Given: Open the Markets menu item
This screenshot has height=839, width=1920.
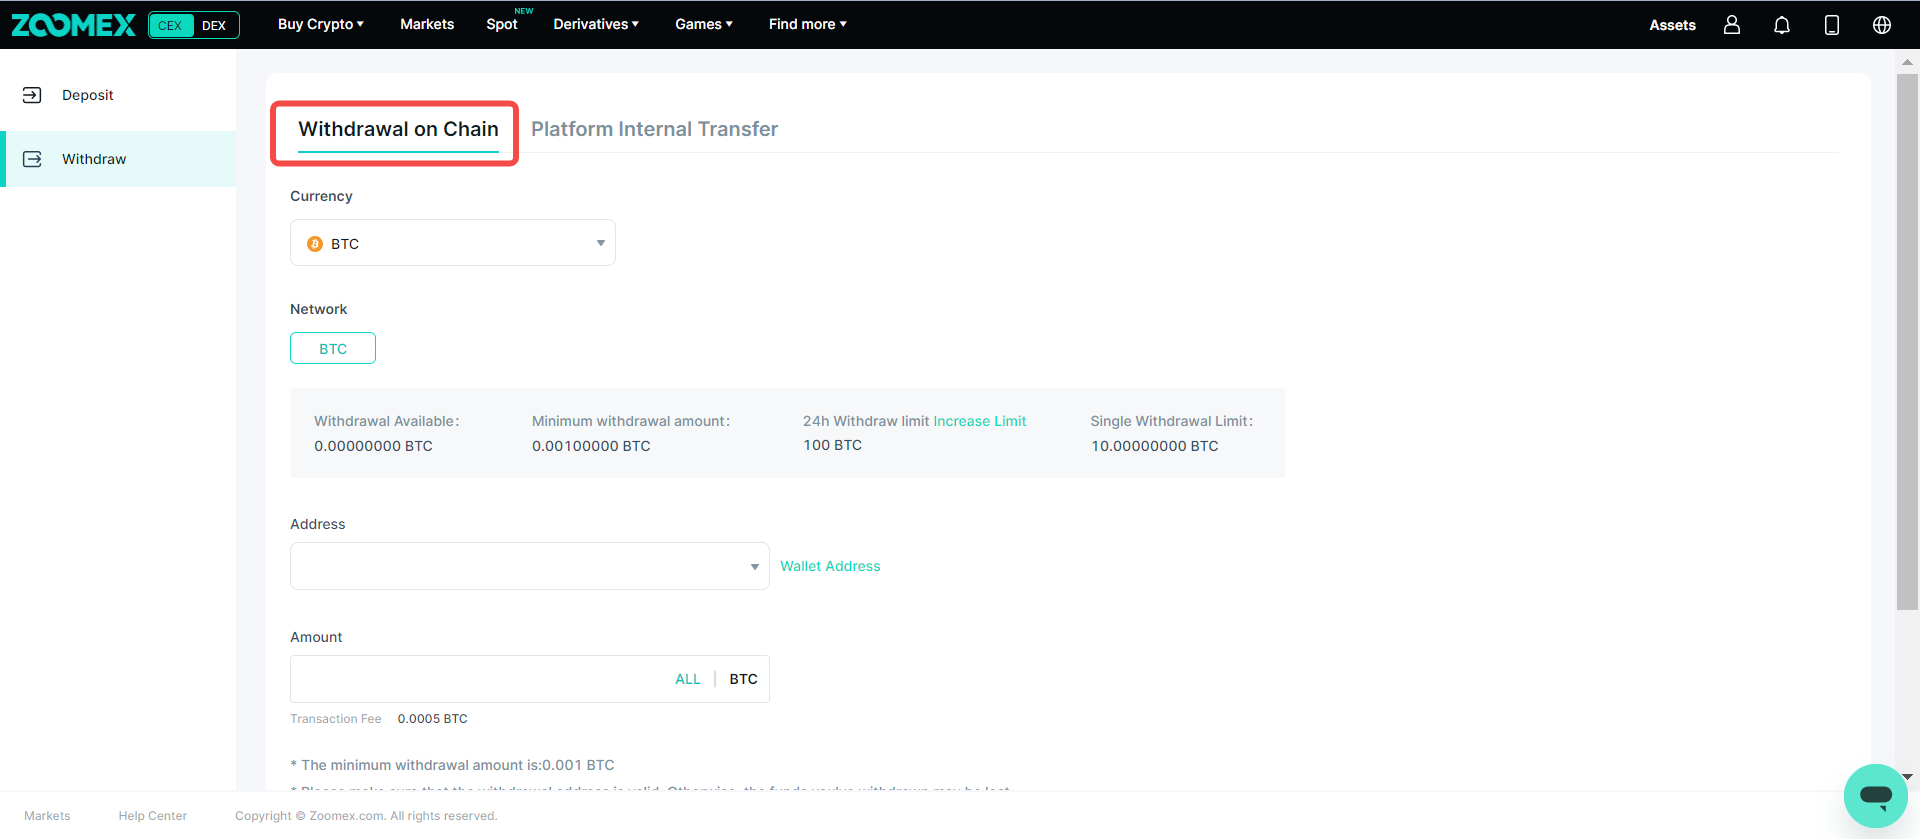Looking at the screenshot, I should (427, 24).
